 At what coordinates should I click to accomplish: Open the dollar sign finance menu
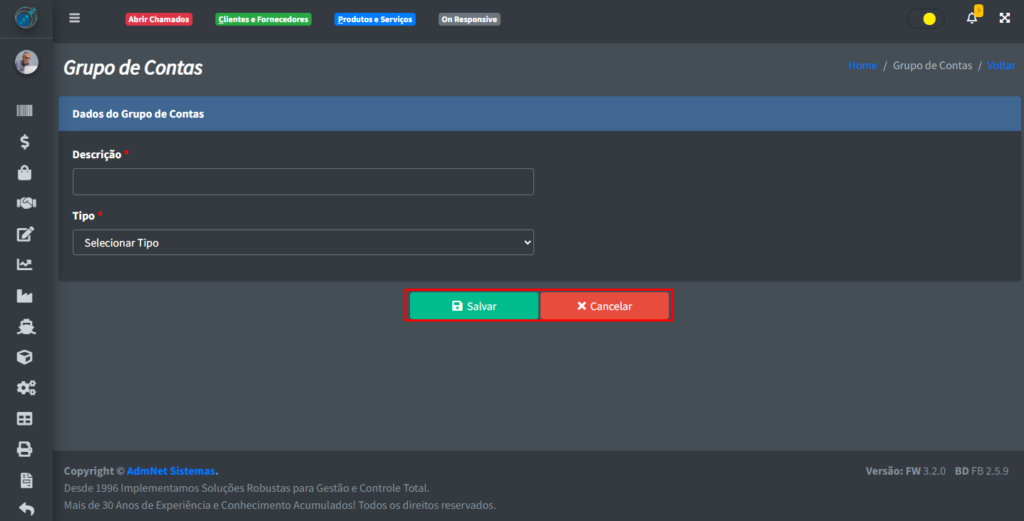[x=25, y=142]
